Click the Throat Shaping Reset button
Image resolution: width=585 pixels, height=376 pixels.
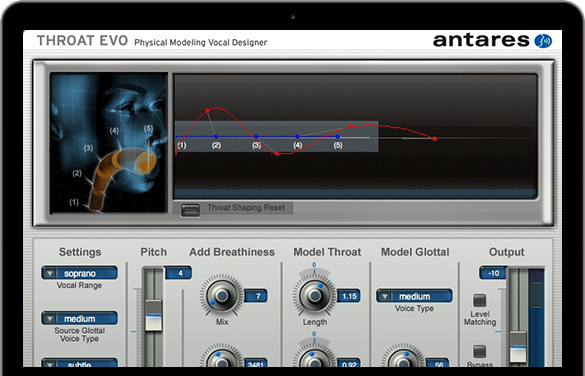(x=190, y=210)
